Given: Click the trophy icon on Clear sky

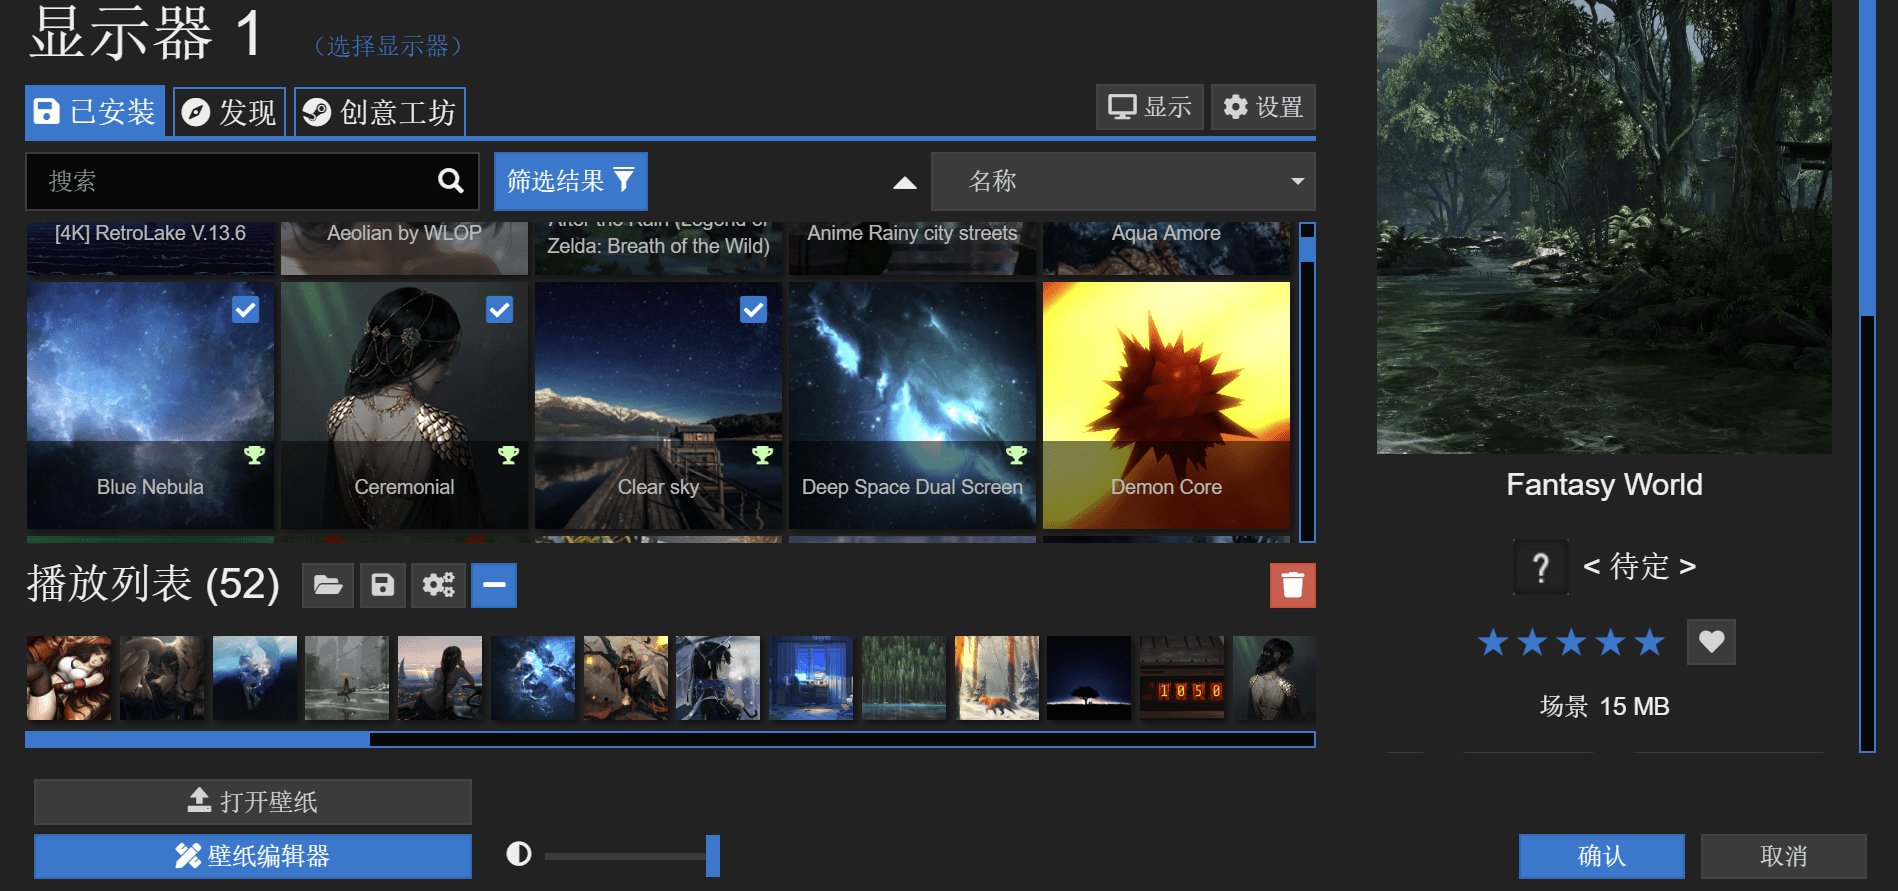Looking at the screenshot, I should 762,455.
